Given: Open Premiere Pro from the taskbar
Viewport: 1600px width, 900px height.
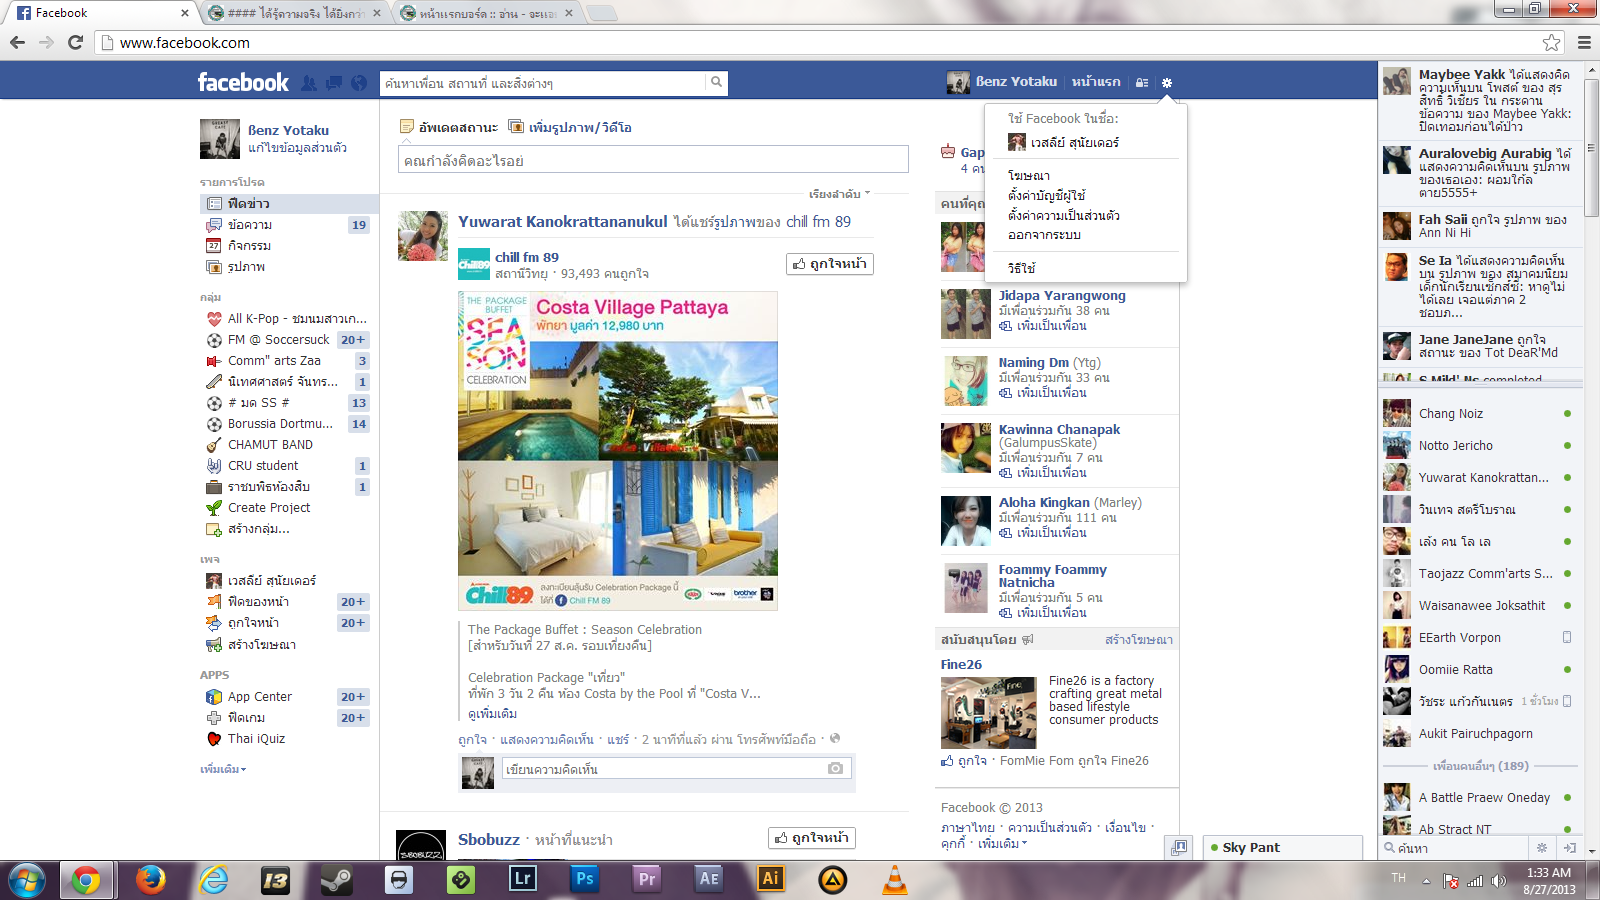Looking at the screenshot, I should point(647,879).
